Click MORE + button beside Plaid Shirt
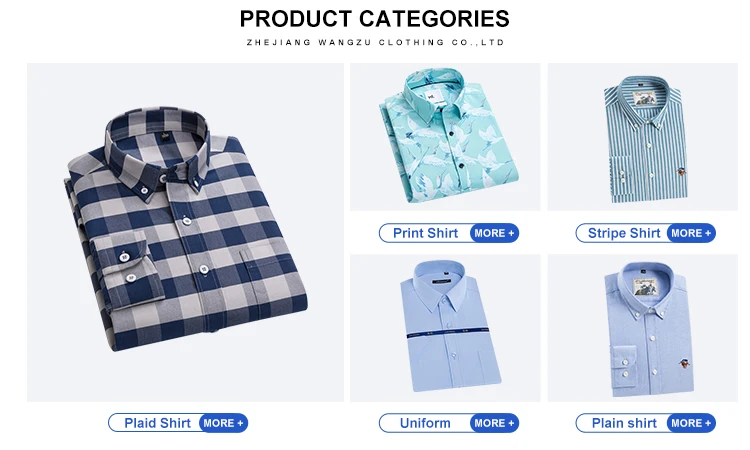The image size is (750, 450). (x=223, y=423)
